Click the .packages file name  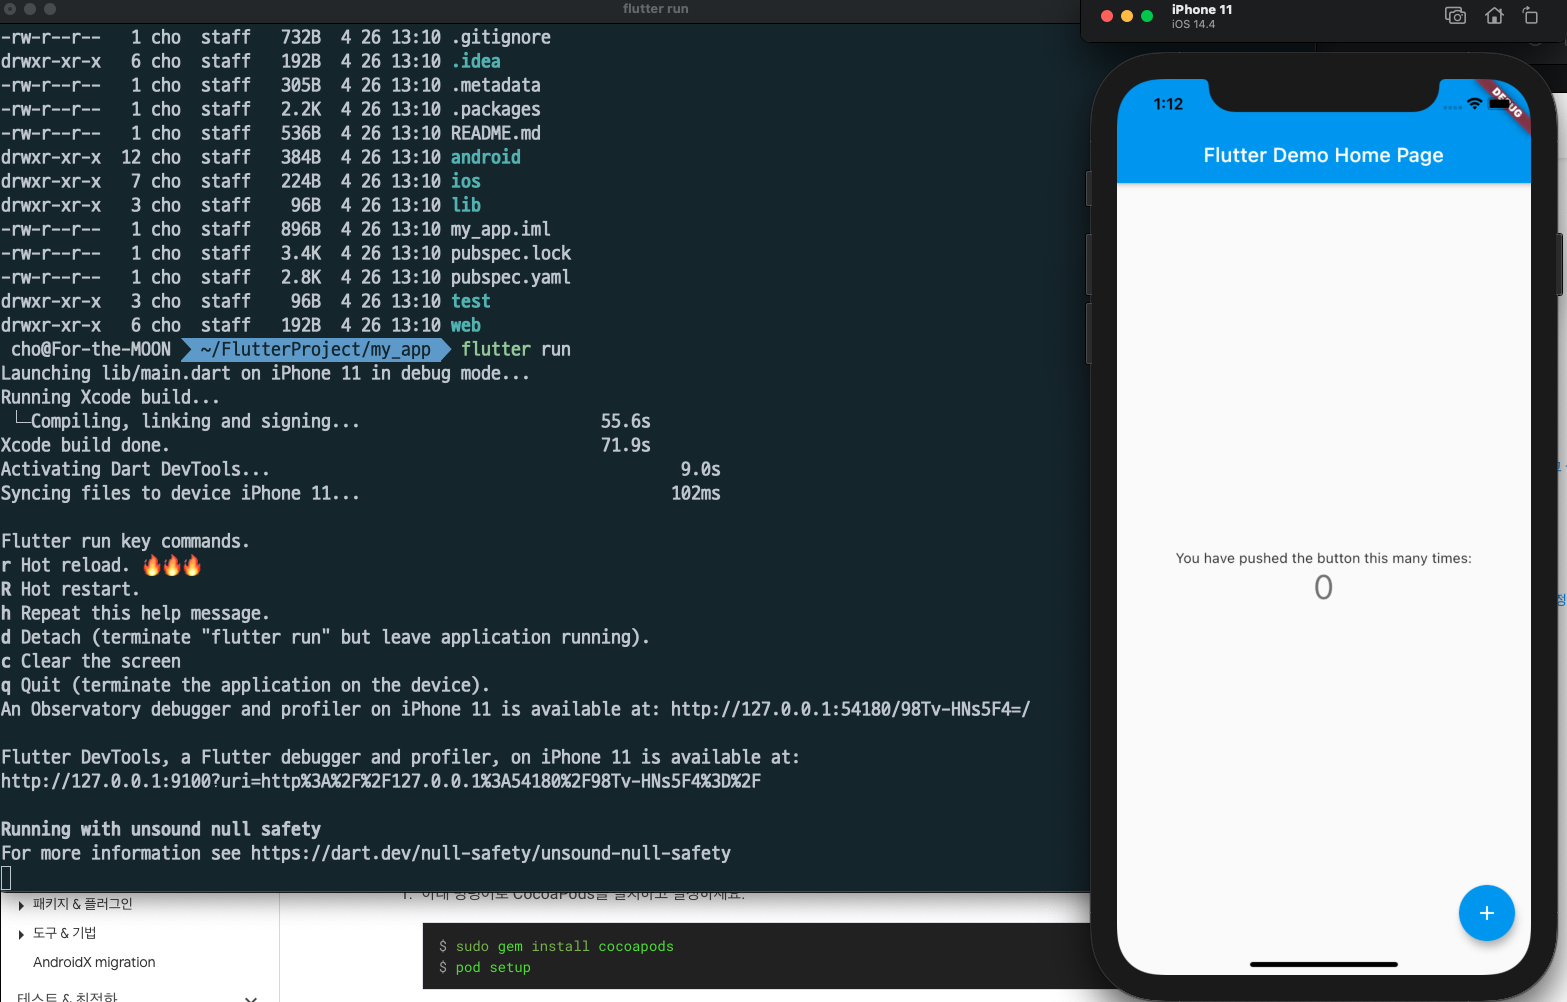(x=496, y=109)
